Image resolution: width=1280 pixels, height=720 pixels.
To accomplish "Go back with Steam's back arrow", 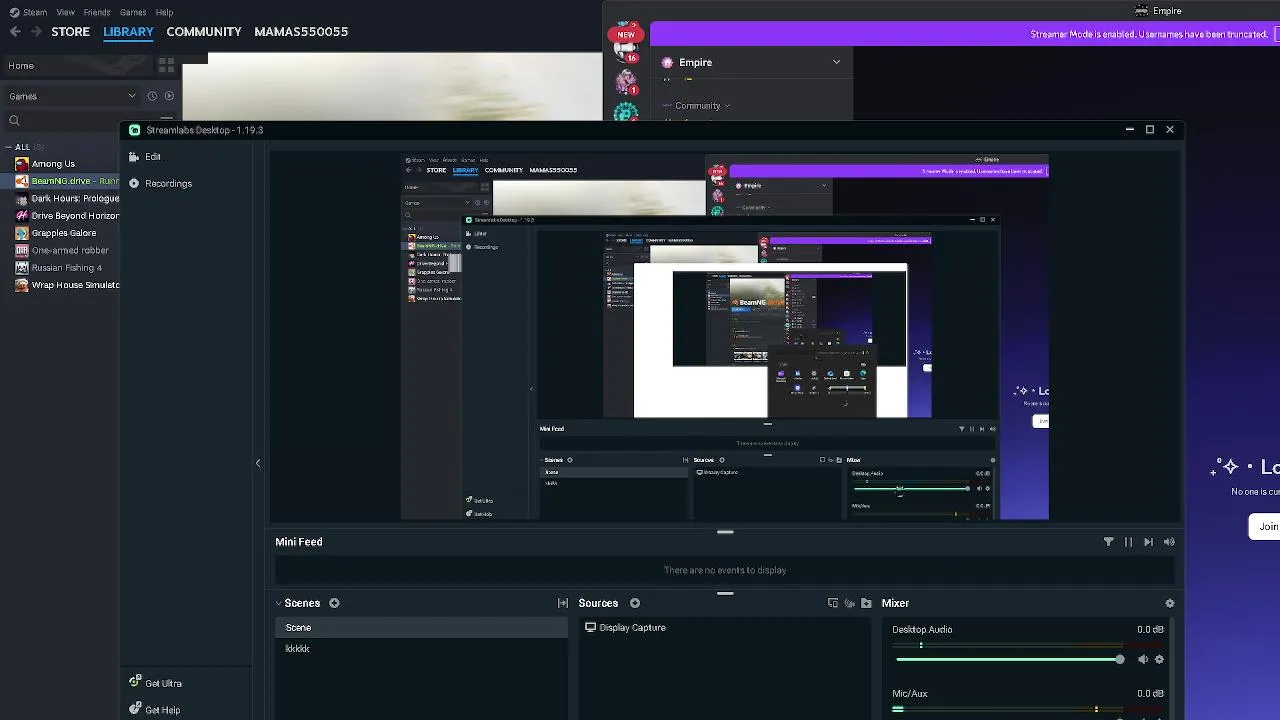I will click(x=15, y=32).
